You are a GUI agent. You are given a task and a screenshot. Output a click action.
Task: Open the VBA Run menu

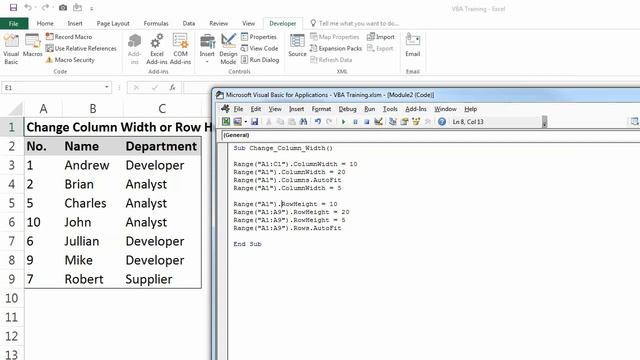pyautogui.click(x=369, y=109)
